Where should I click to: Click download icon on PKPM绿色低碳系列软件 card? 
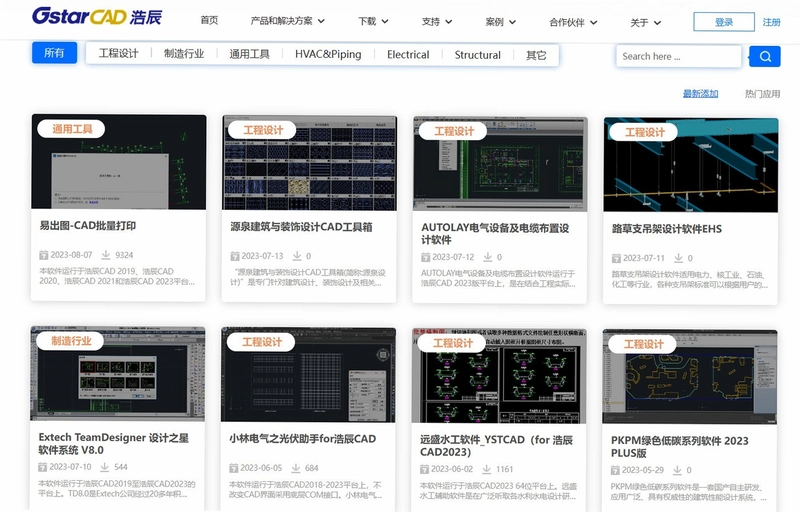point(677,470)
